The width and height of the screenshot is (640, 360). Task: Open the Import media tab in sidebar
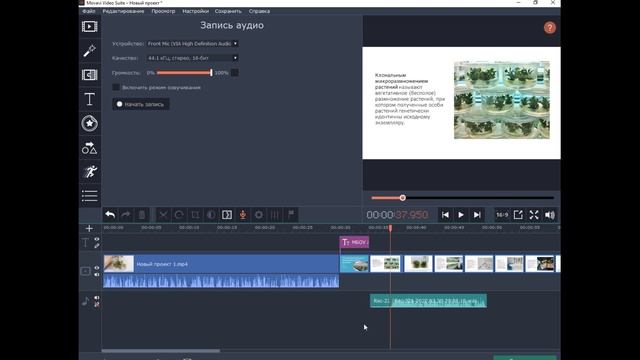coord(89,27)
